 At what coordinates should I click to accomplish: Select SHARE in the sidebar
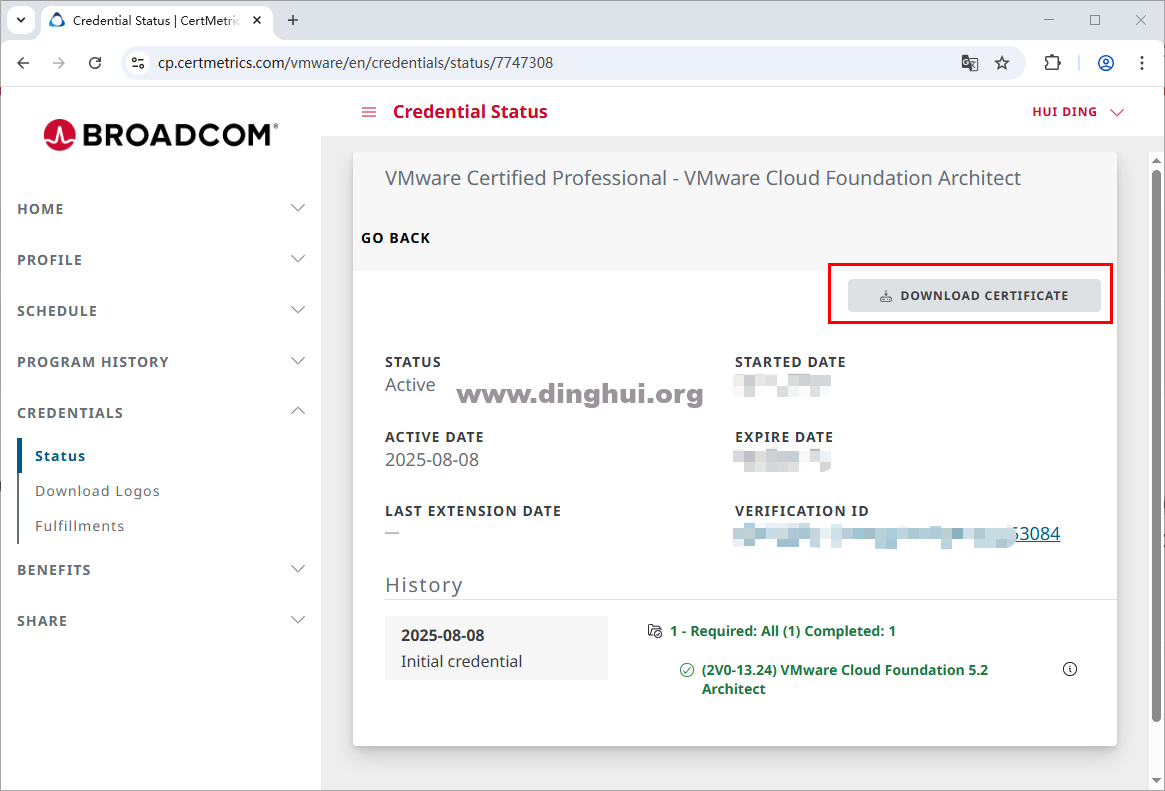(x=42, y=621)
